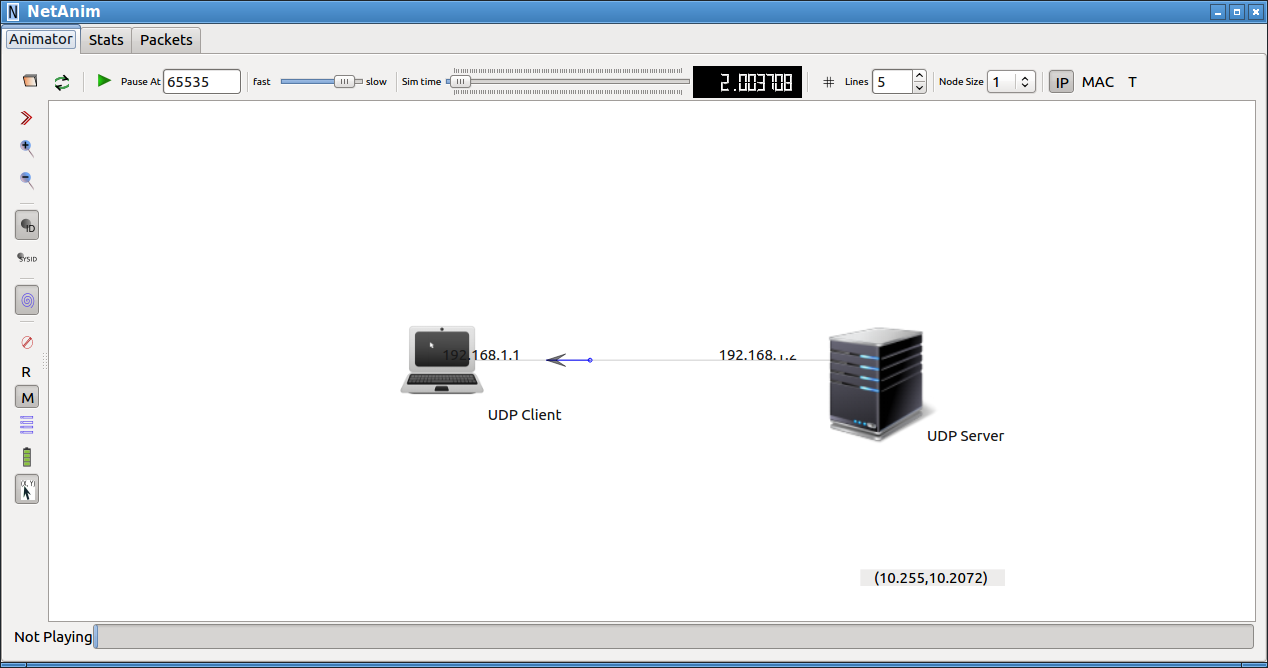Click the R reset button
Image resolution: width=1268 pixels, height=668 pixels.
[x=26, y=371]
